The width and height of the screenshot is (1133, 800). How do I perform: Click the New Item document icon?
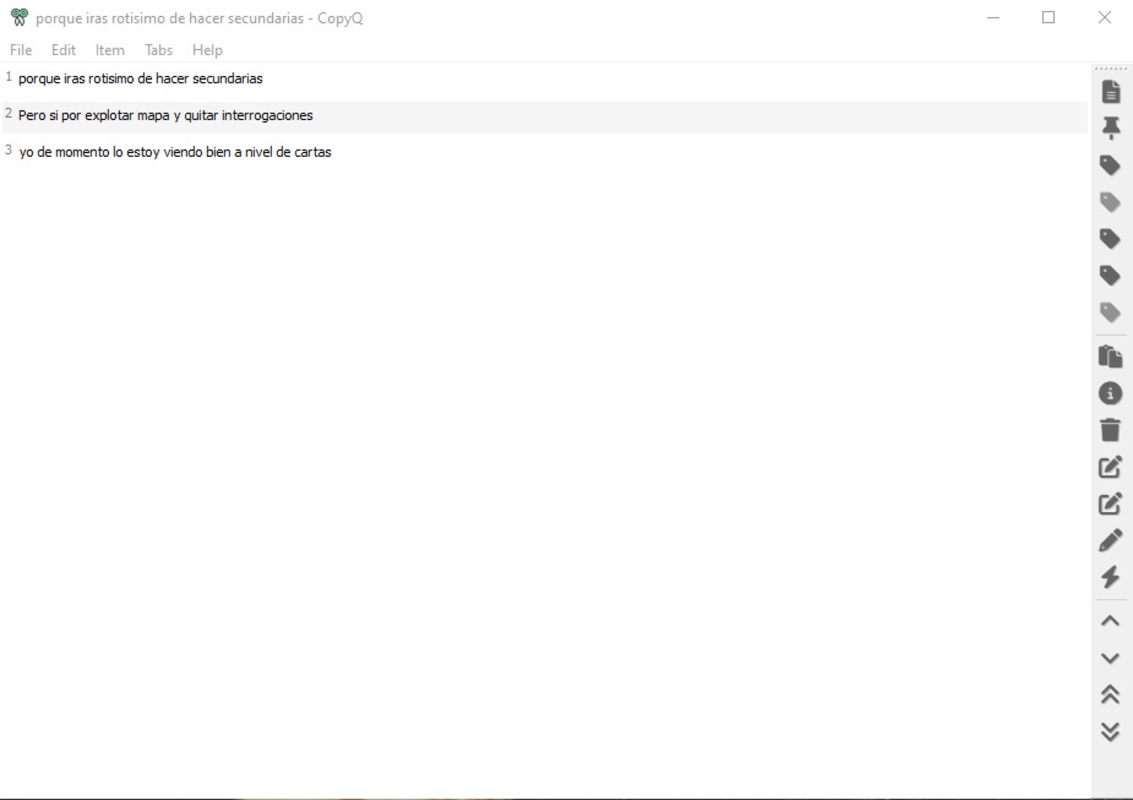[1111, 92]
